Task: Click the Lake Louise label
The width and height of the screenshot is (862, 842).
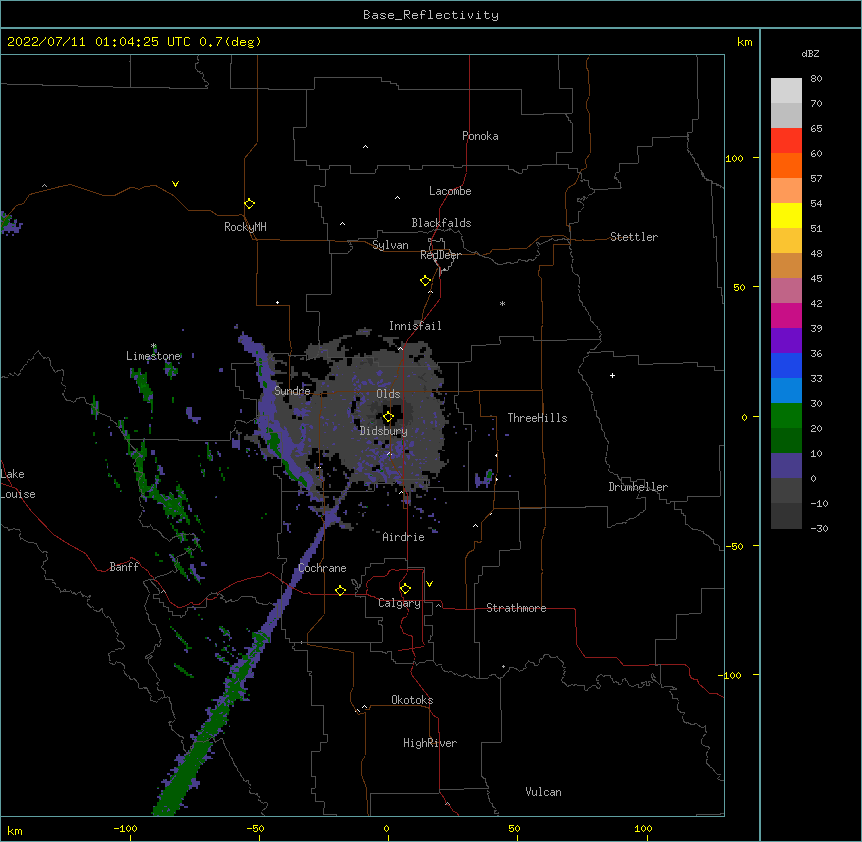Action: click(18, 484)
